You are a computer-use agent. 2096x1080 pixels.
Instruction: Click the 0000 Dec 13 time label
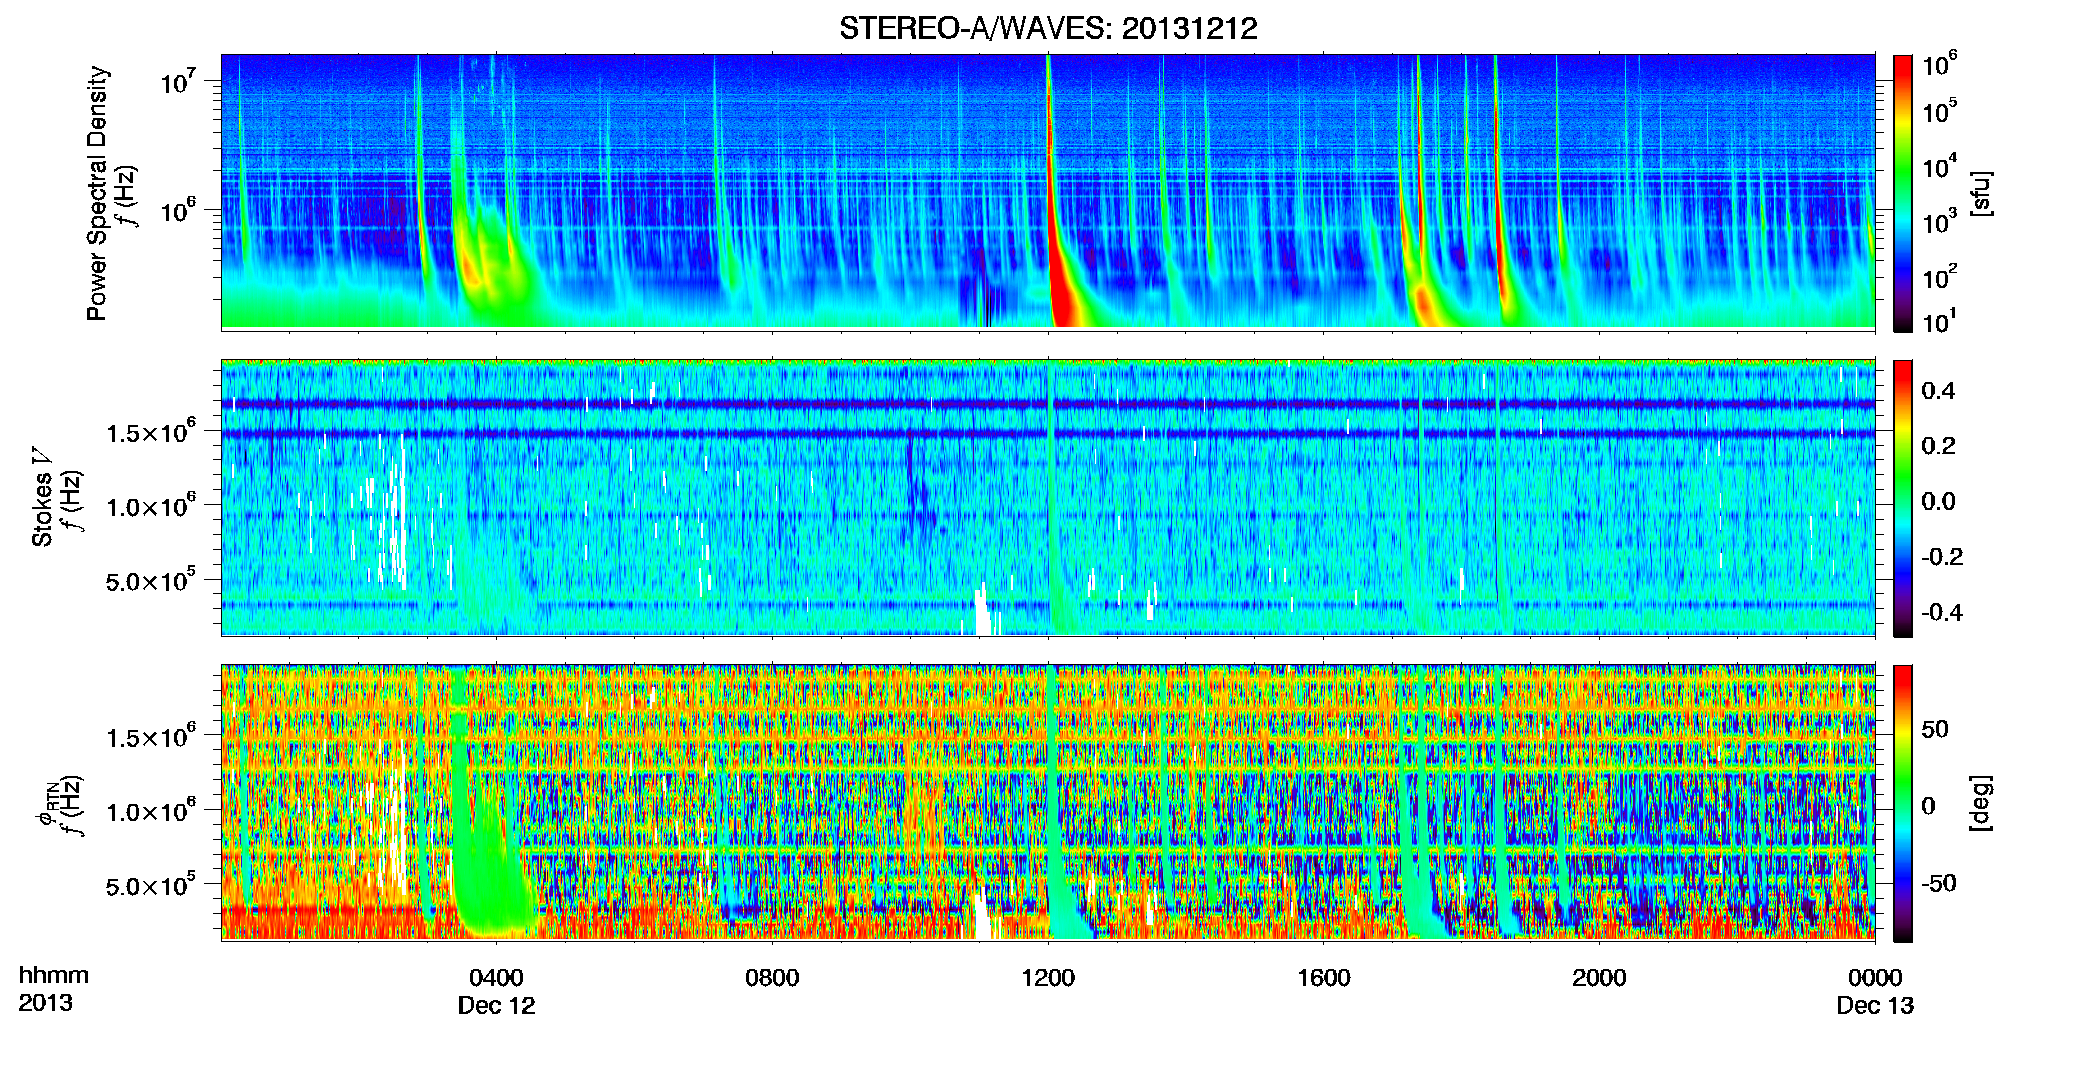(1875, 991)
